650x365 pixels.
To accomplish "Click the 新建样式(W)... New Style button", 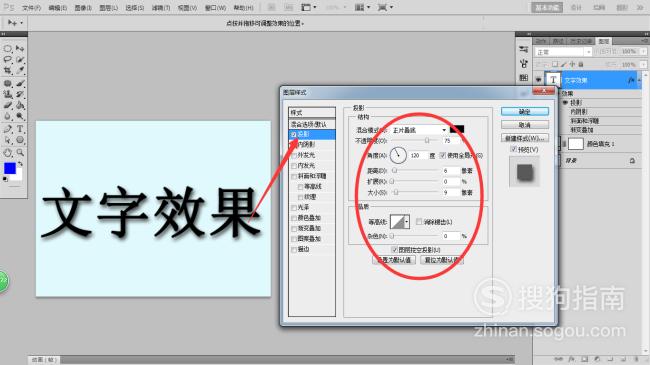I will click(524, 138).
